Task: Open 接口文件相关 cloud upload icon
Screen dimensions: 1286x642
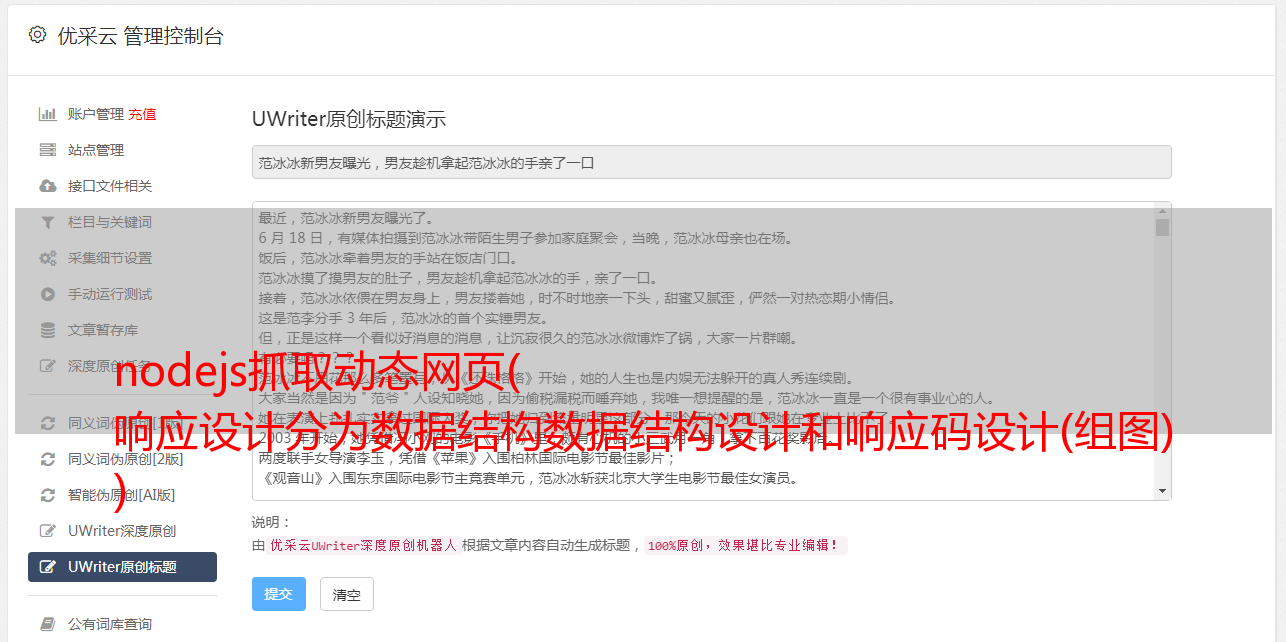Action: [x=47, y=186]
